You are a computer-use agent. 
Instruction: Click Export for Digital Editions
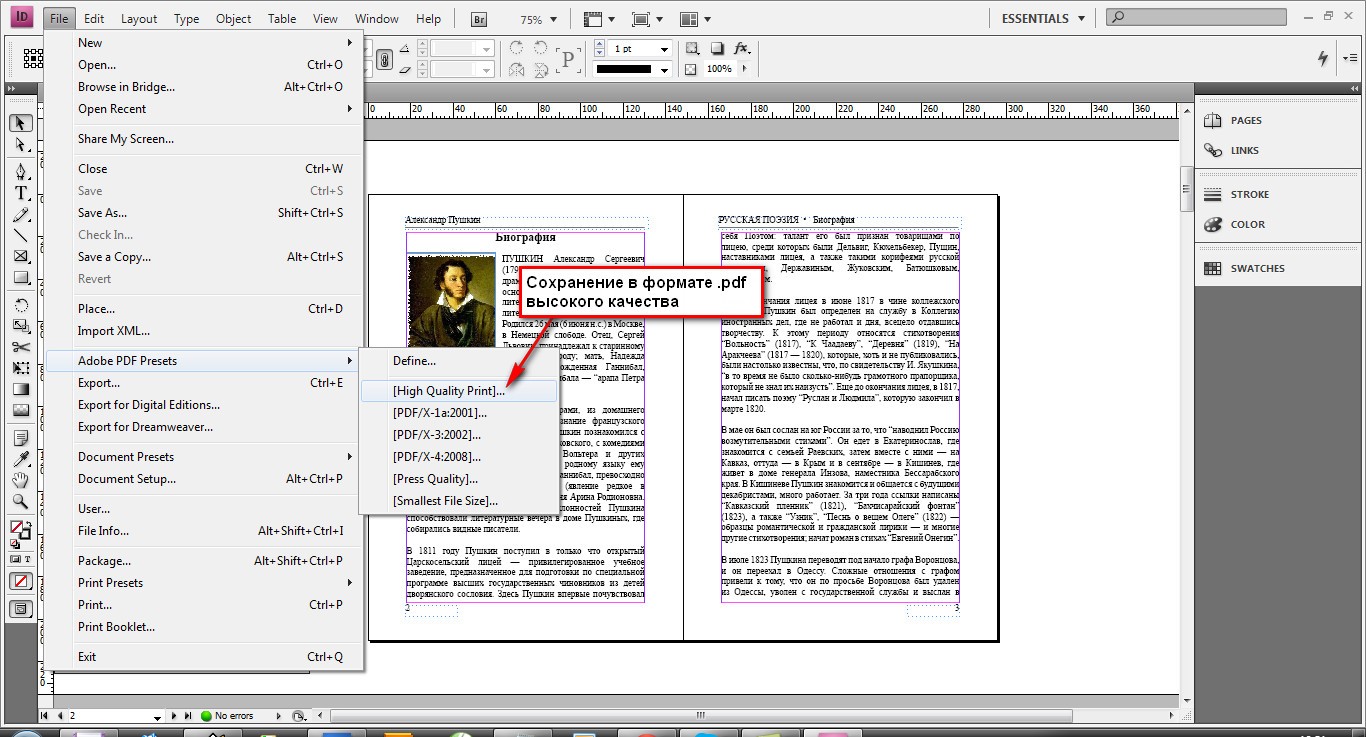click(149, 405)
